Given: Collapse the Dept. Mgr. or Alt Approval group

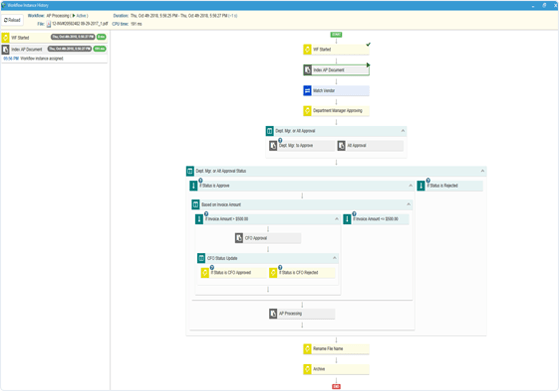Looking at the screenshot, I should point(403,131).
